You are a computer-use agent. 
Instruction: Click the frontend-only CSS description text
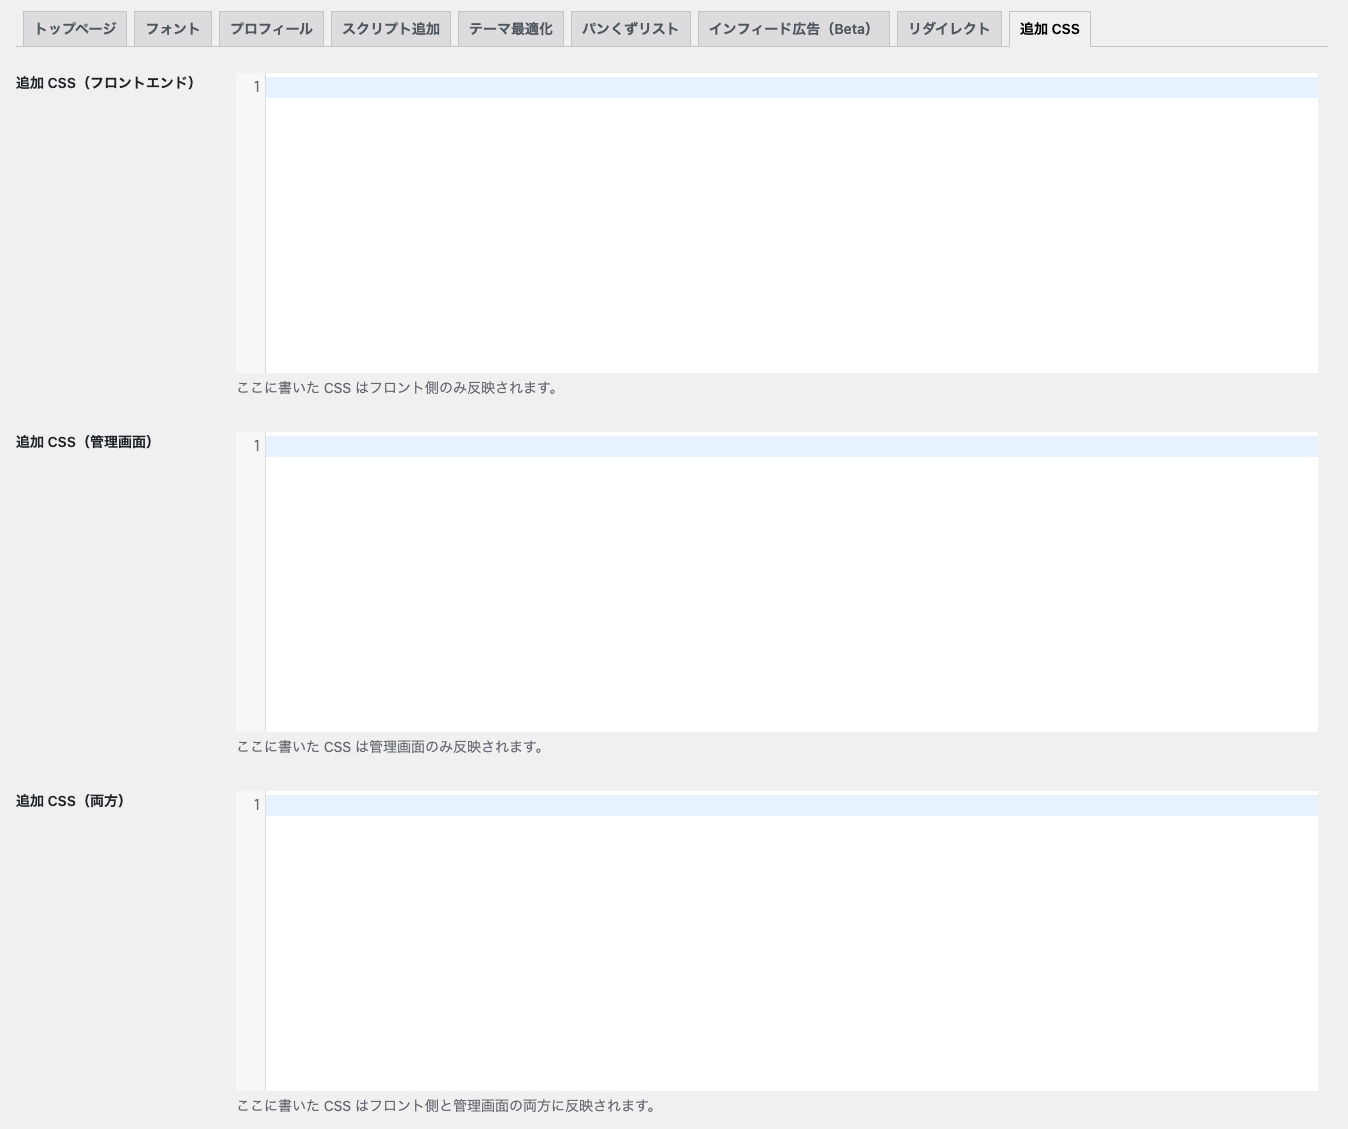pos(398,388)
